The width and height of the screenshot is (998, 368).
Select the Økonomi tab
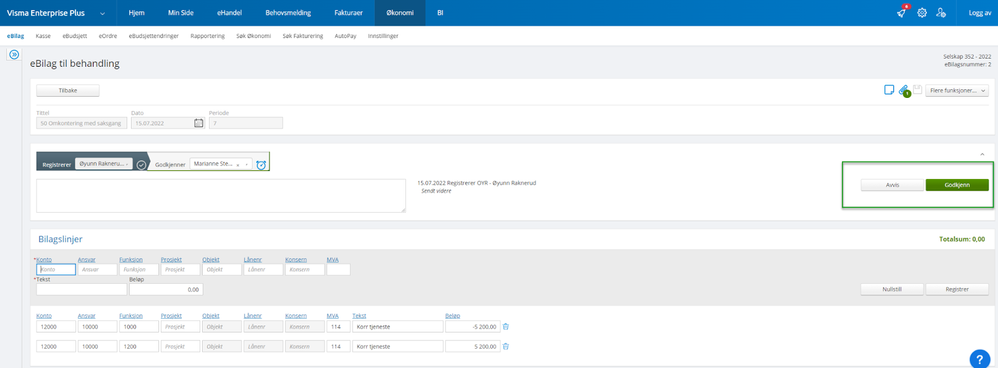click(400, 13)
